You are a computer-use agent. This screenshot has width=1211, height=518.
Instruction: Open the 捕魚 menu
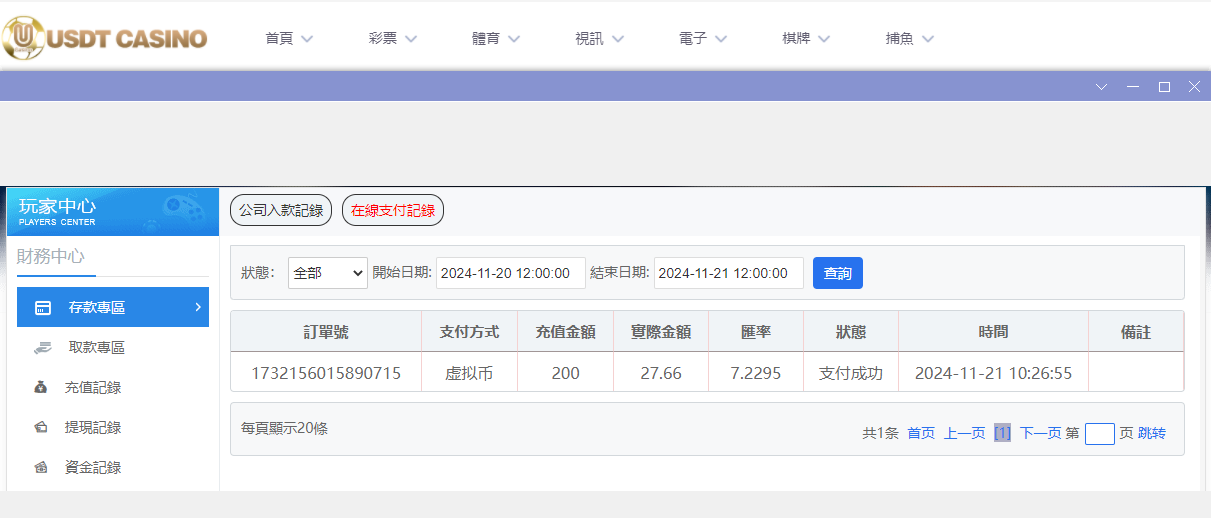tap(909, 39)
